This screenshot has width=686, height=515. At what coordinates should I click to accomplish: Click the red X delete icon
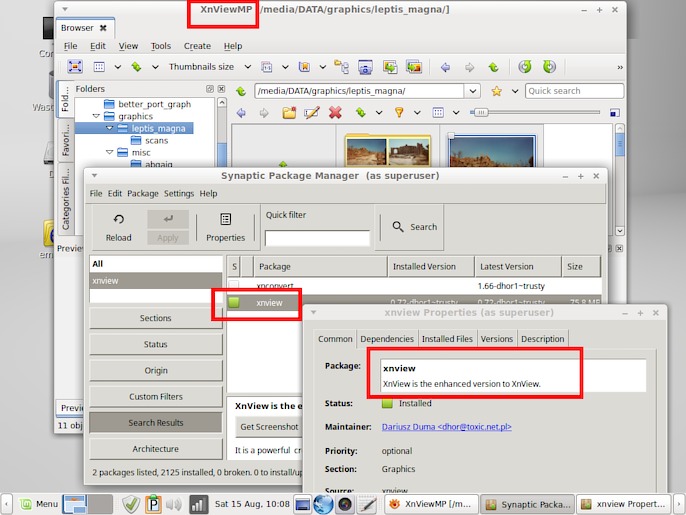click(x=335, y=113)
